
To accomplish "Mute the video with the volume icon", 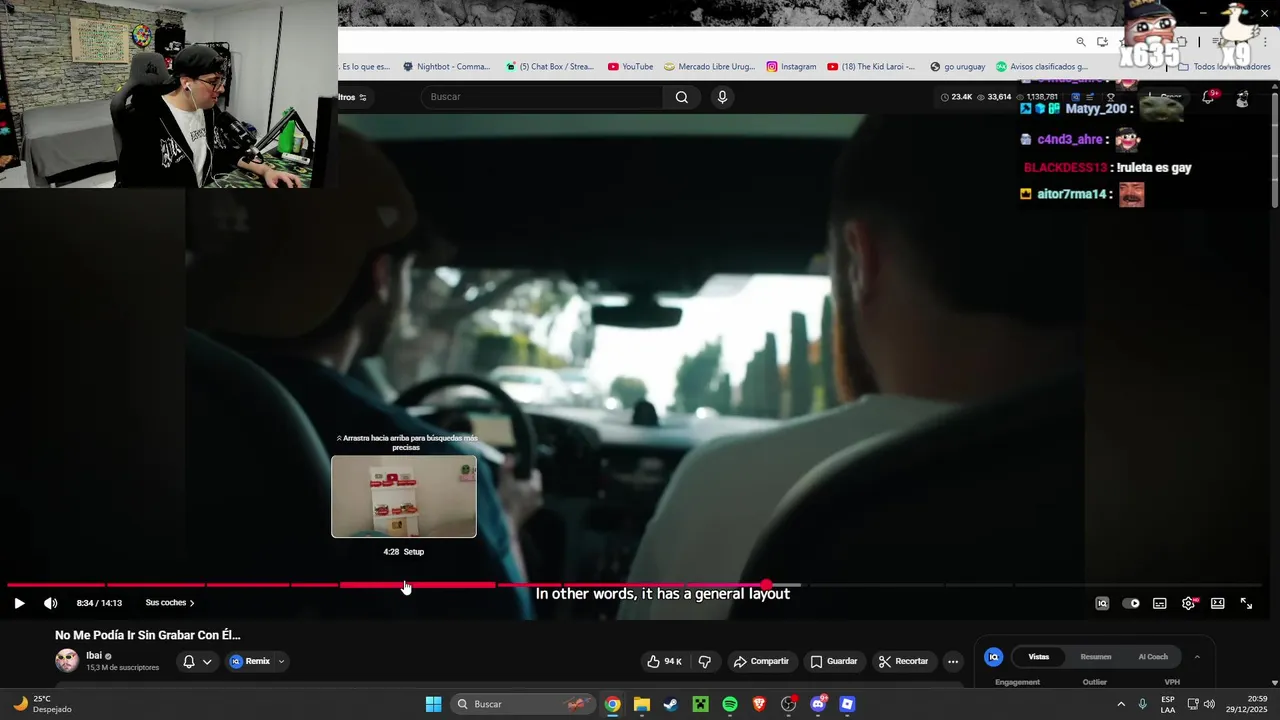I will coord(51,603).
